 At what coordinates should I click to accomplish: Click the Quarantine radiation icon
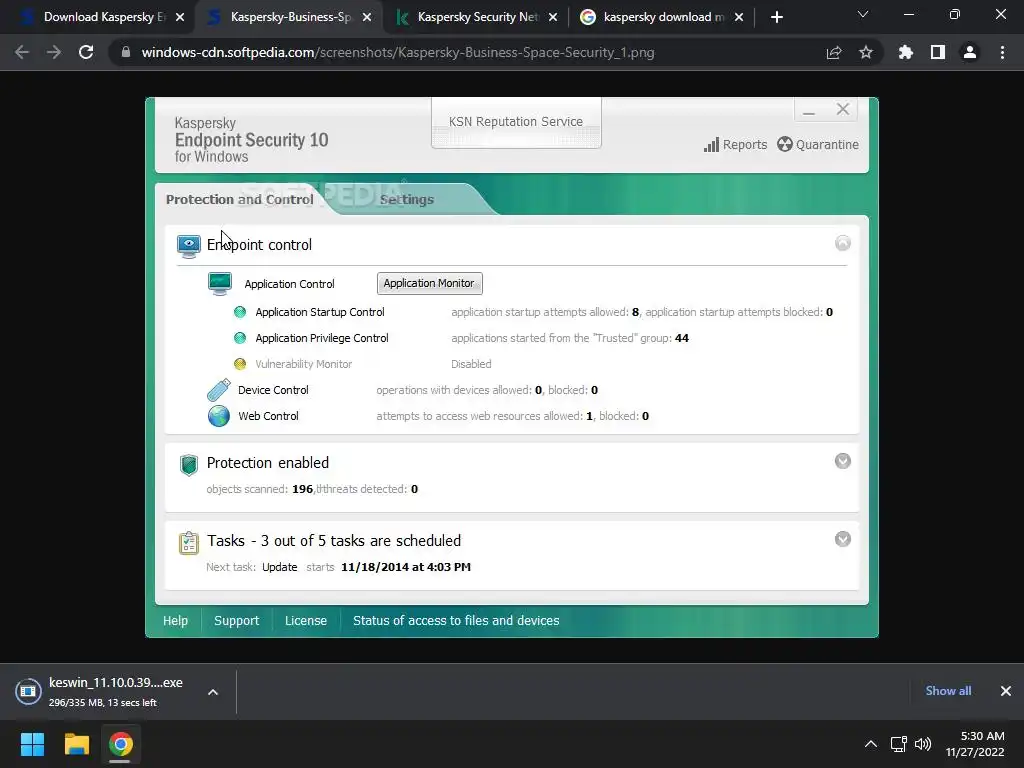click(784, 144)
